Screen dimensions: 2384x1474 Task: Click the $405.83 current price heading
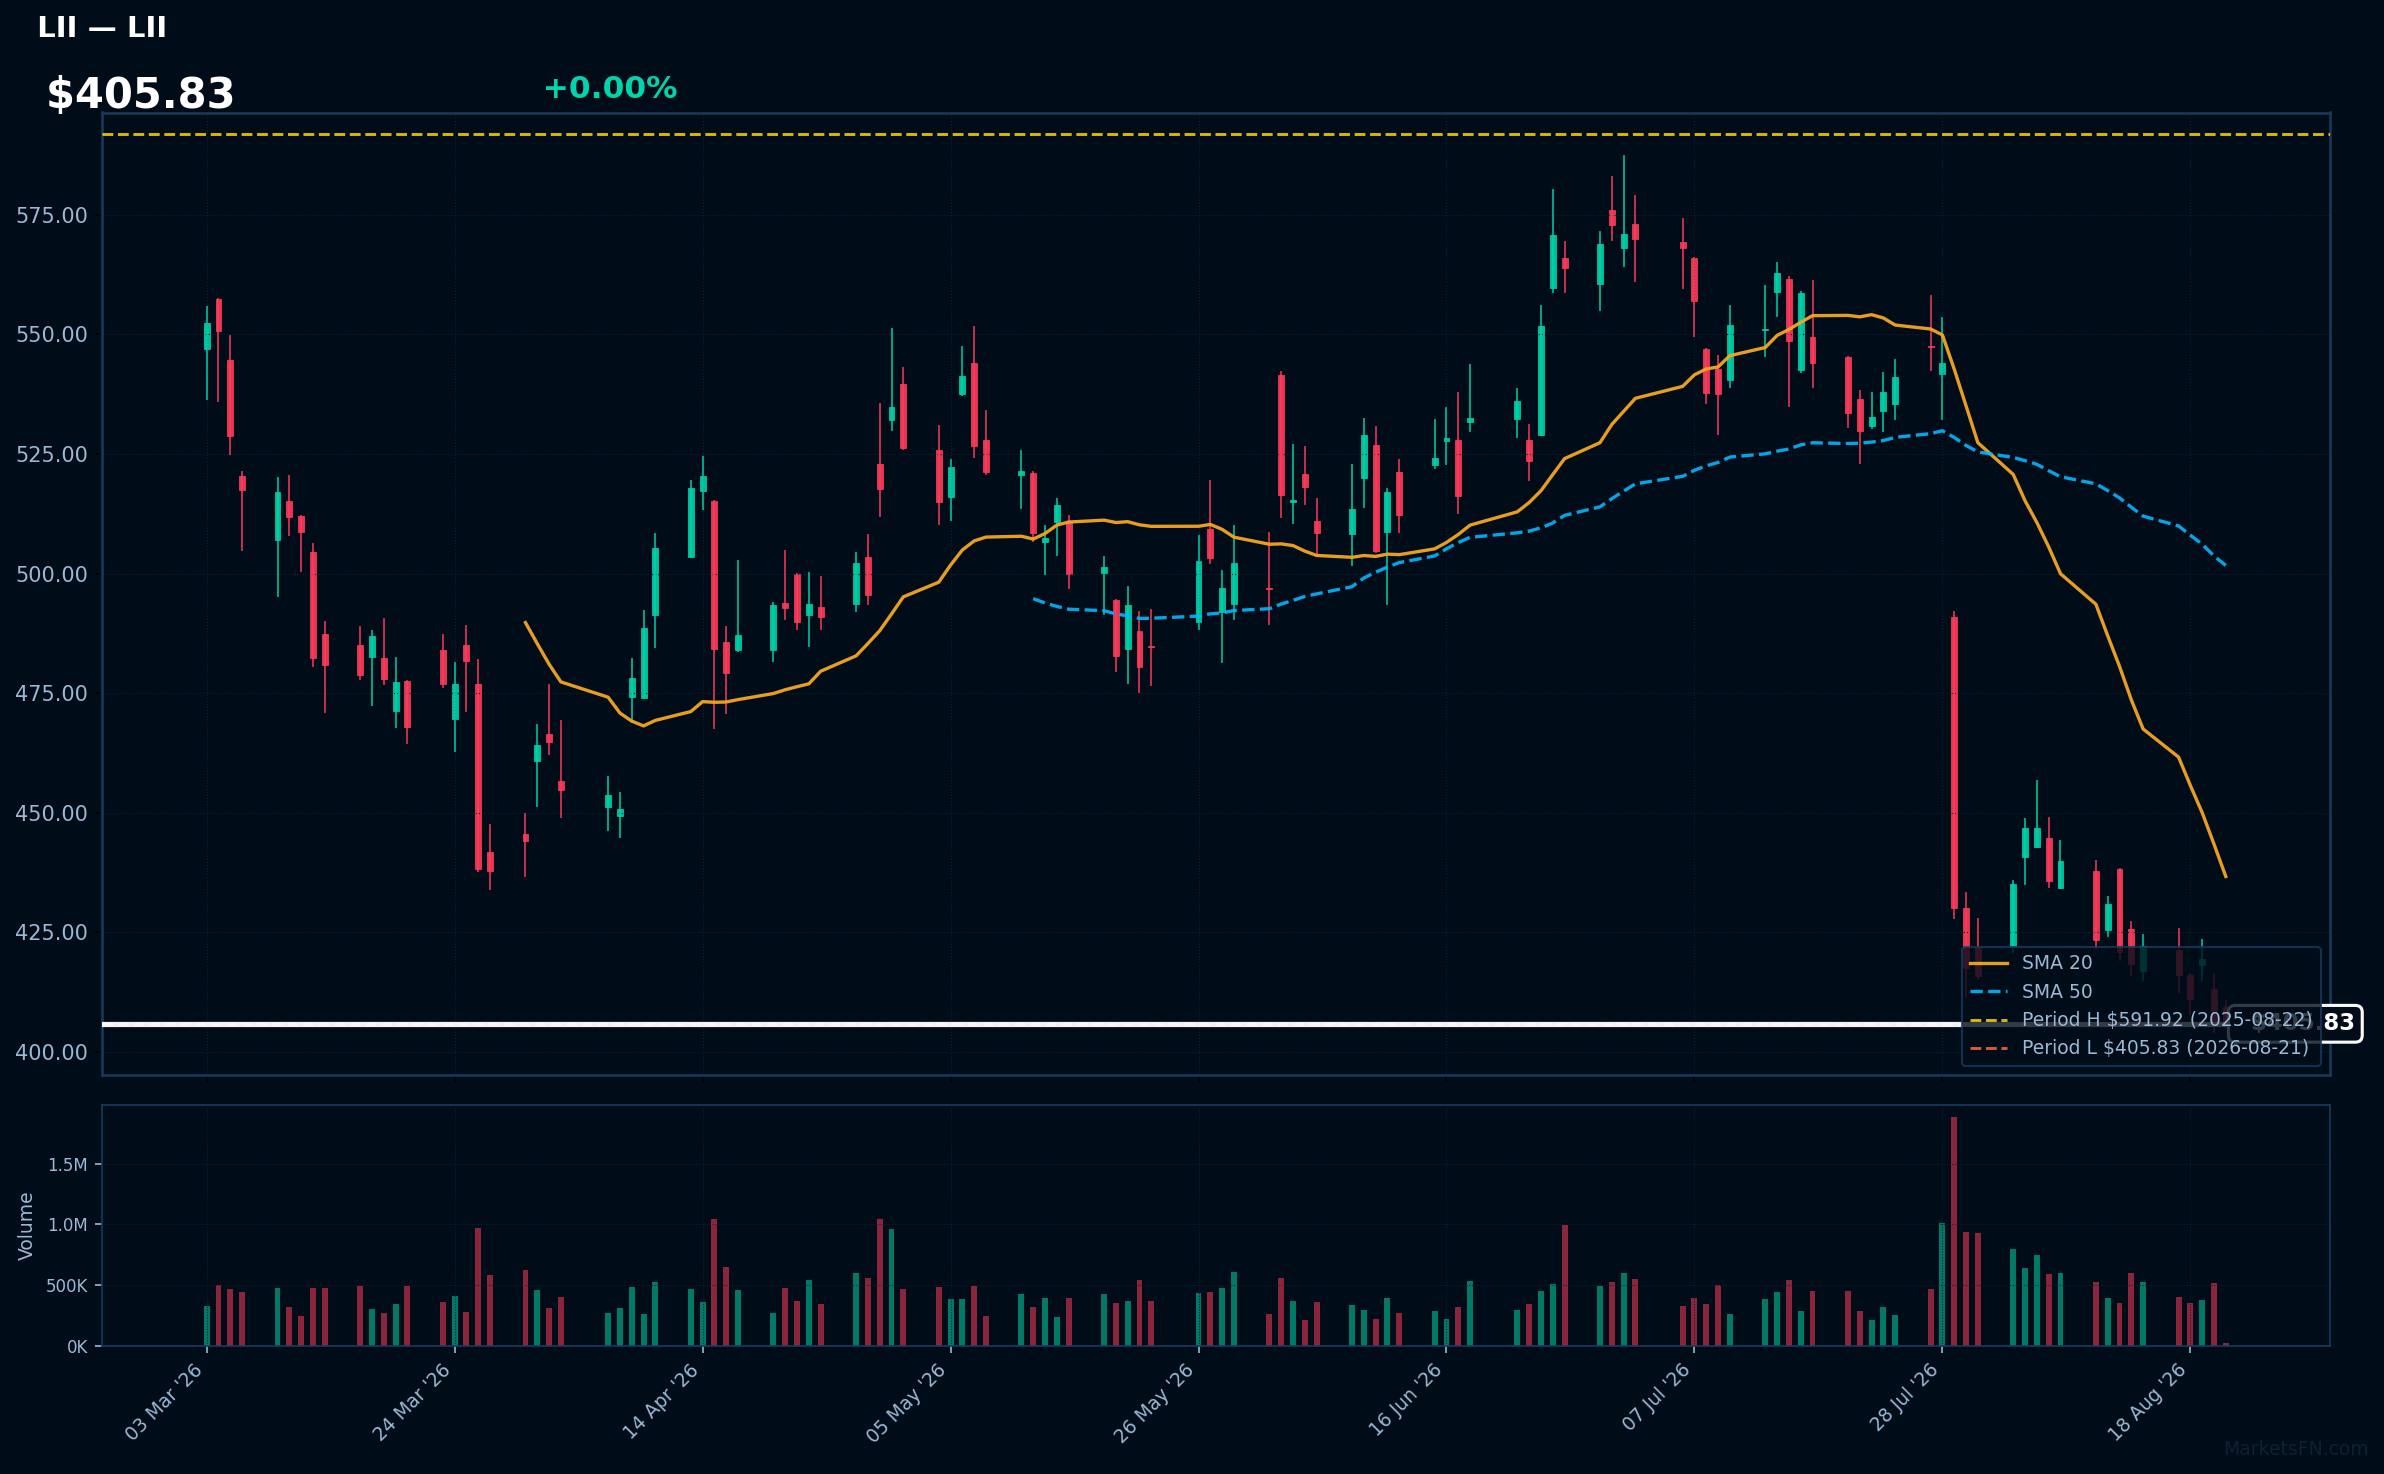pos(140,94)
